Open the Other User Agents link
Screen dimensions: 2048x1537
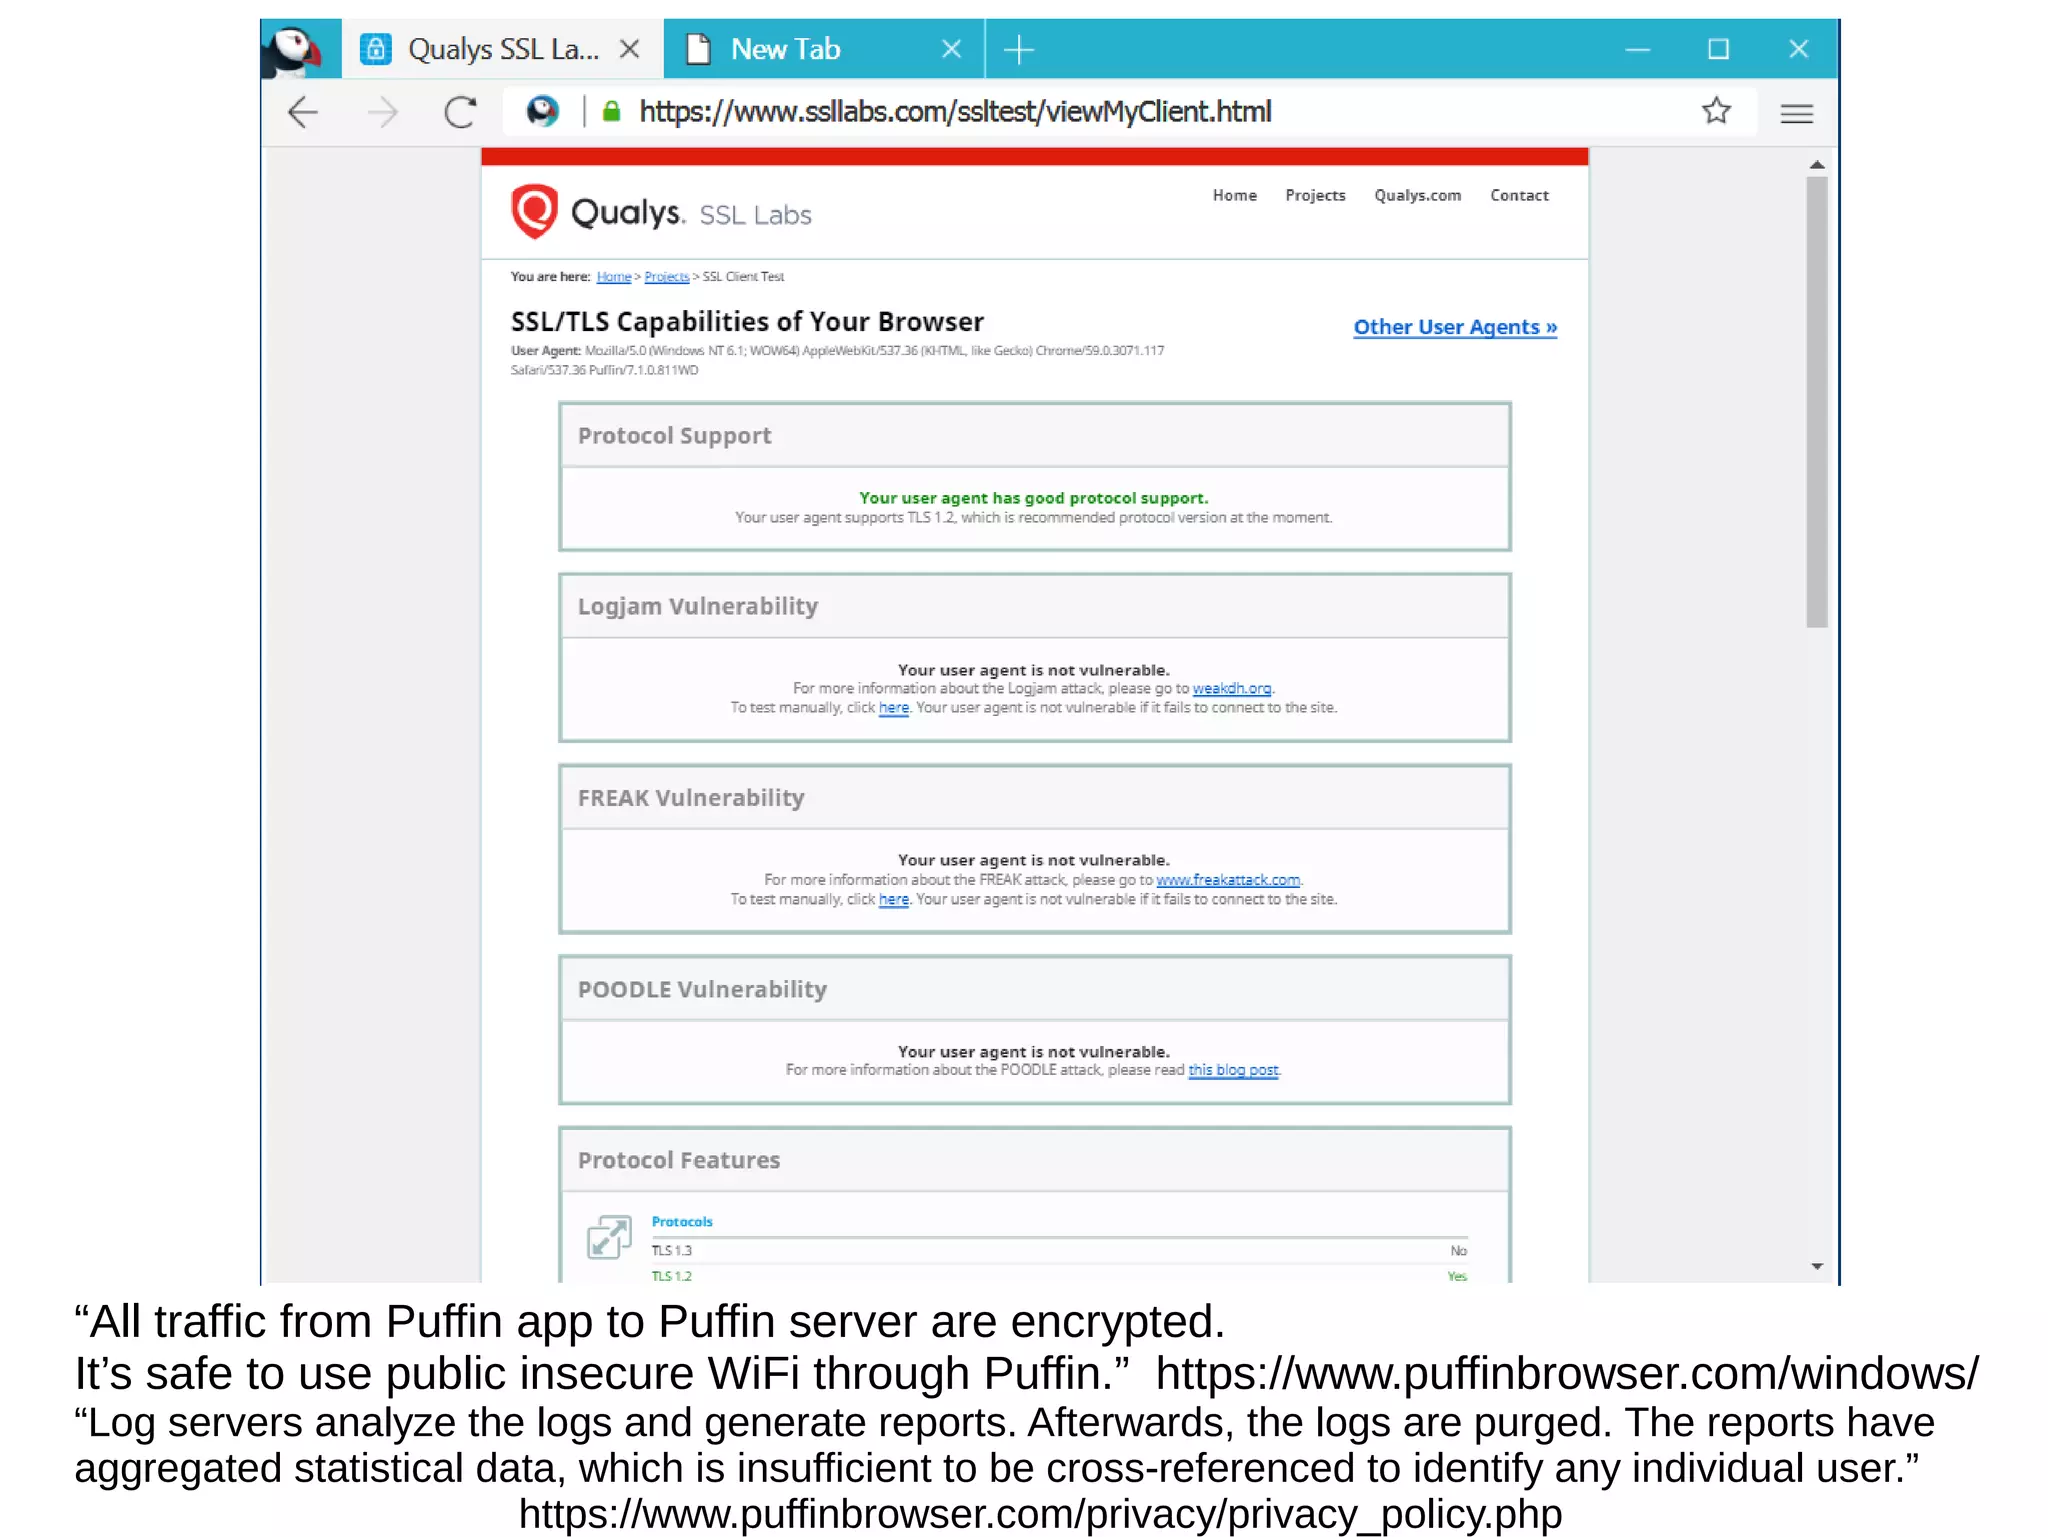pyautogui.click(x=1455, y=327)
